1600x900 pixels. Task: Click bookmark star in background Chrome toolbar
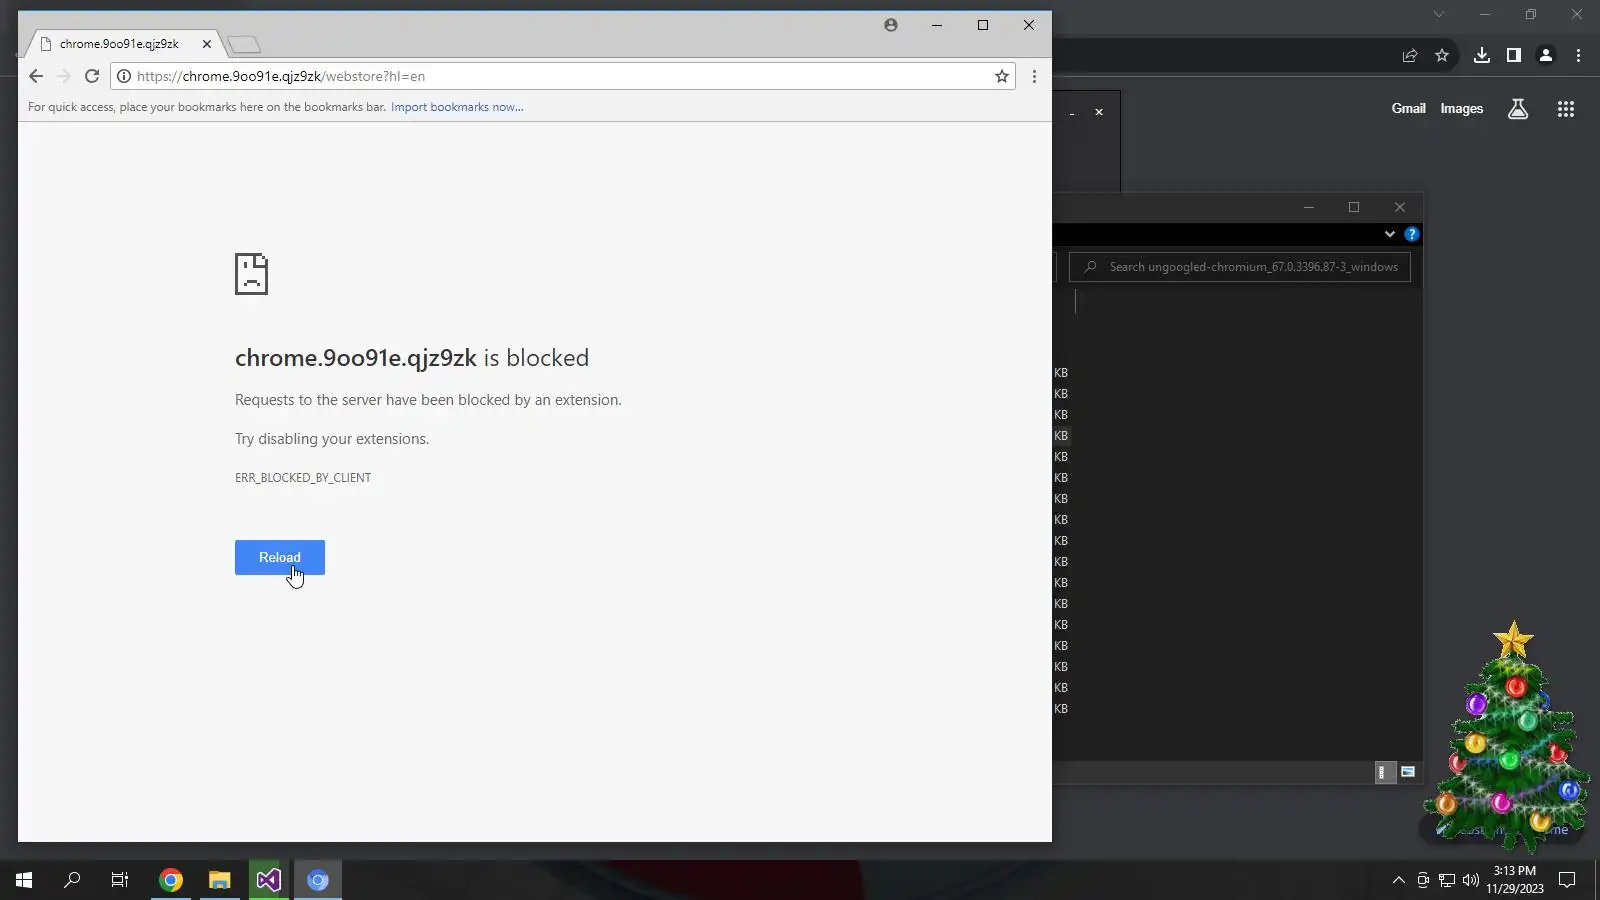click(x=1442, y=56)
